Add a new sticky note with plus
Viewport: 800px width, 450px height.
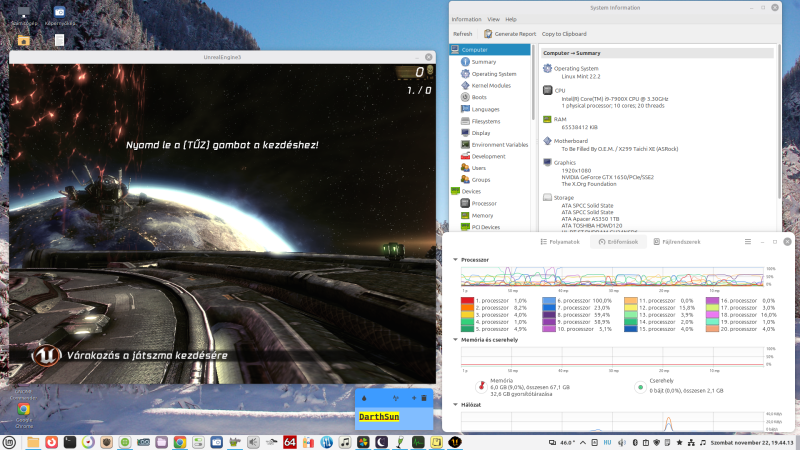click(x=414, y=398)
